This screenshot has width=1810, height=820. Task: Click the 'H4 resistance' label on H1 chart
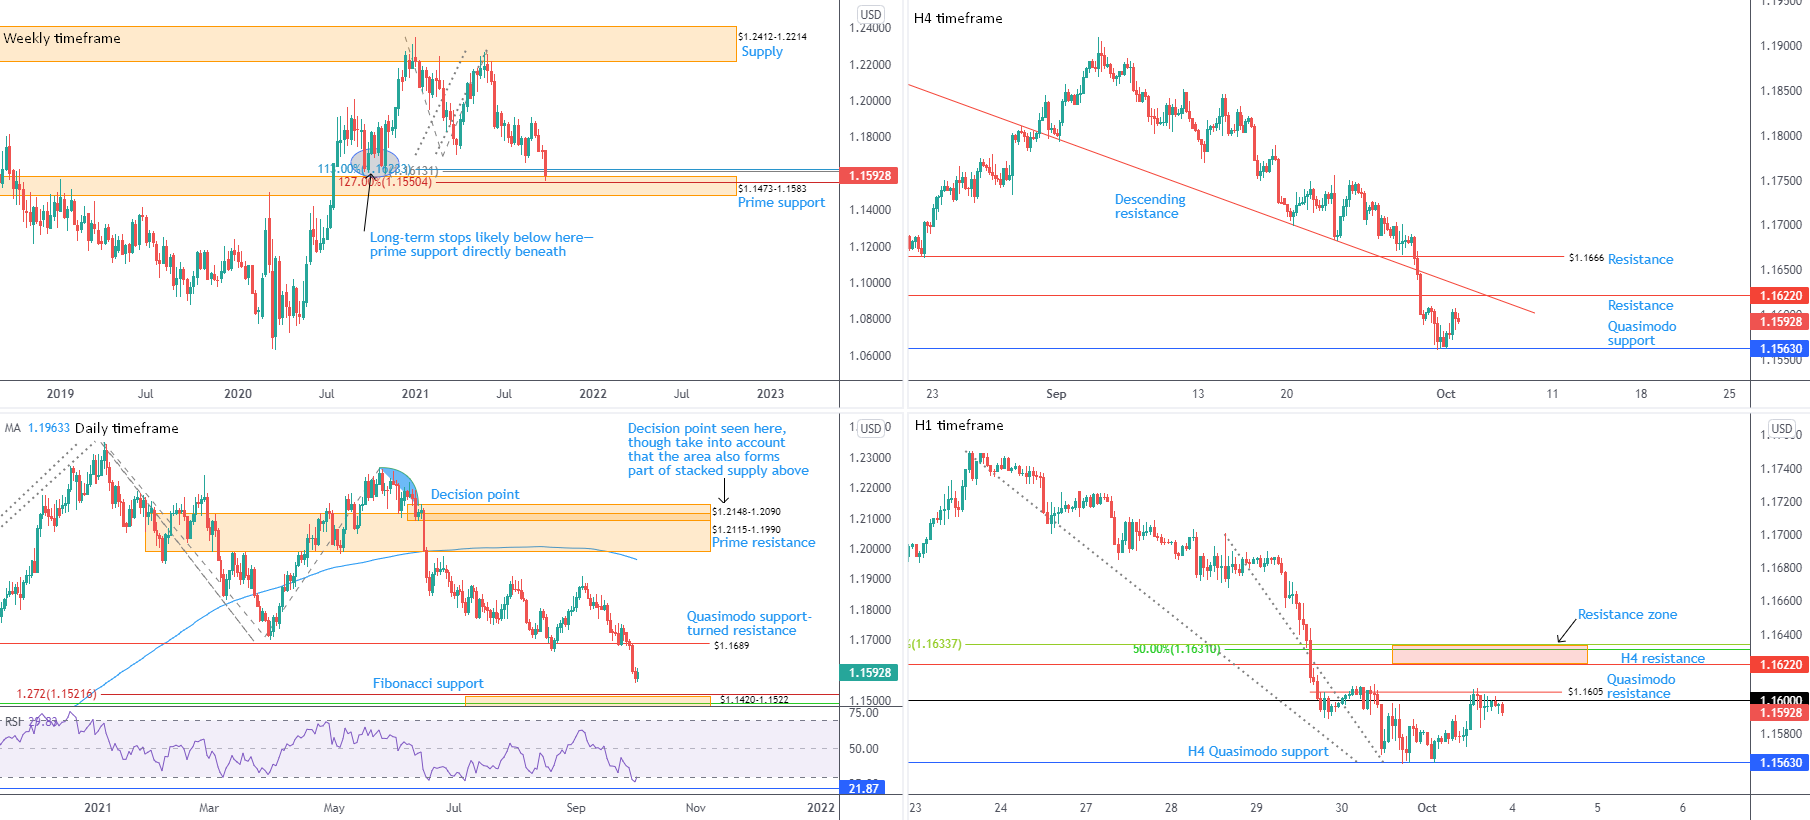[x=1663, y=658]
